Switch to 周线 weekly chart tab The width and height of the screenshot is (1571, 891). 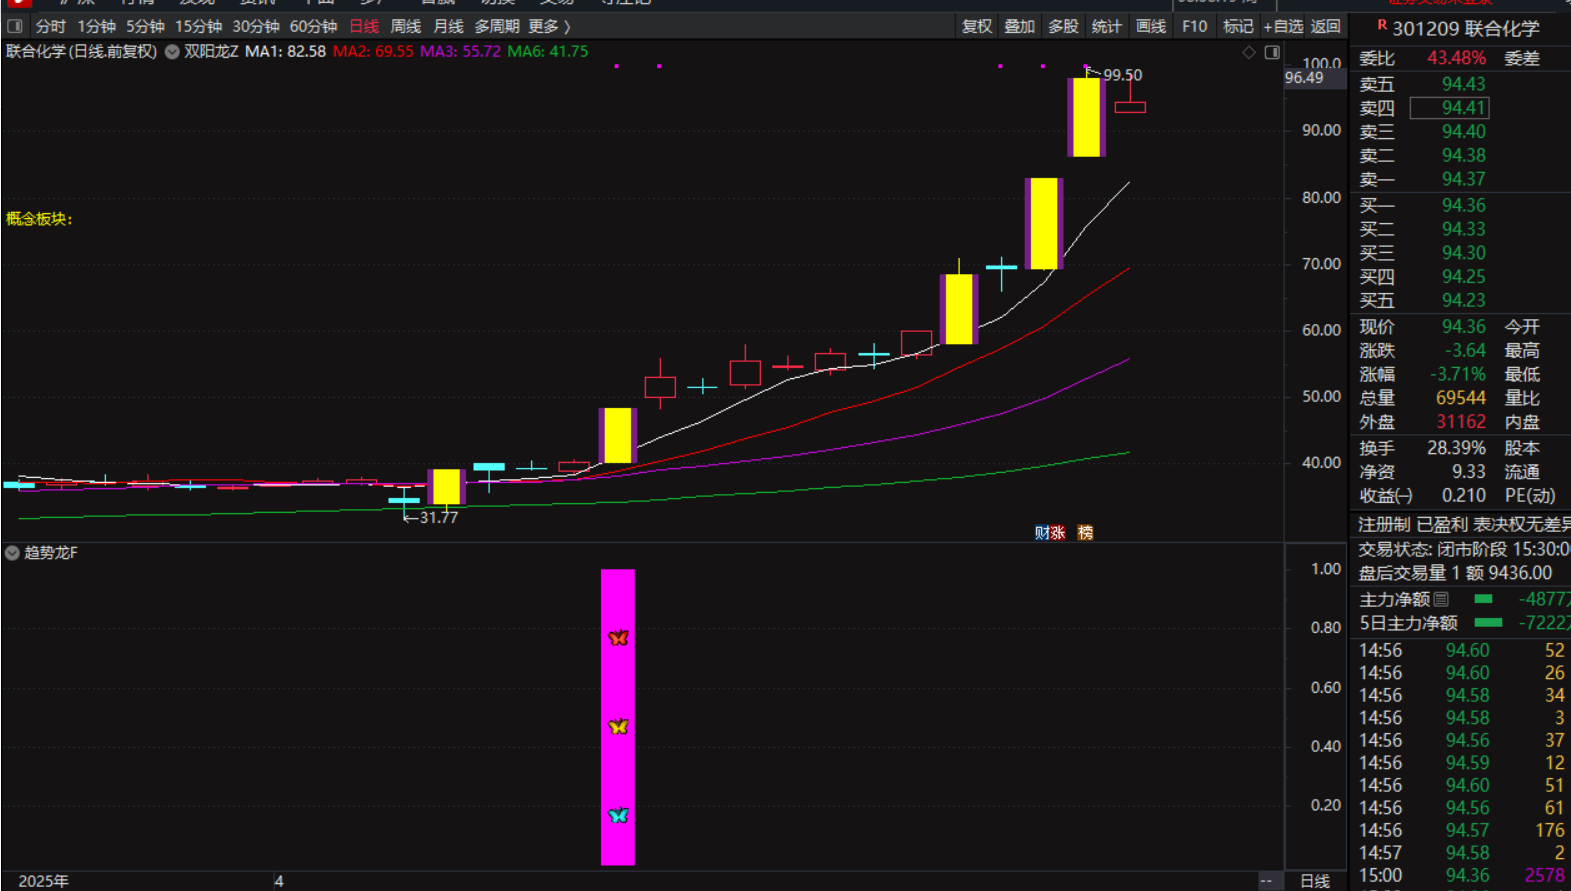coord(405,26)
